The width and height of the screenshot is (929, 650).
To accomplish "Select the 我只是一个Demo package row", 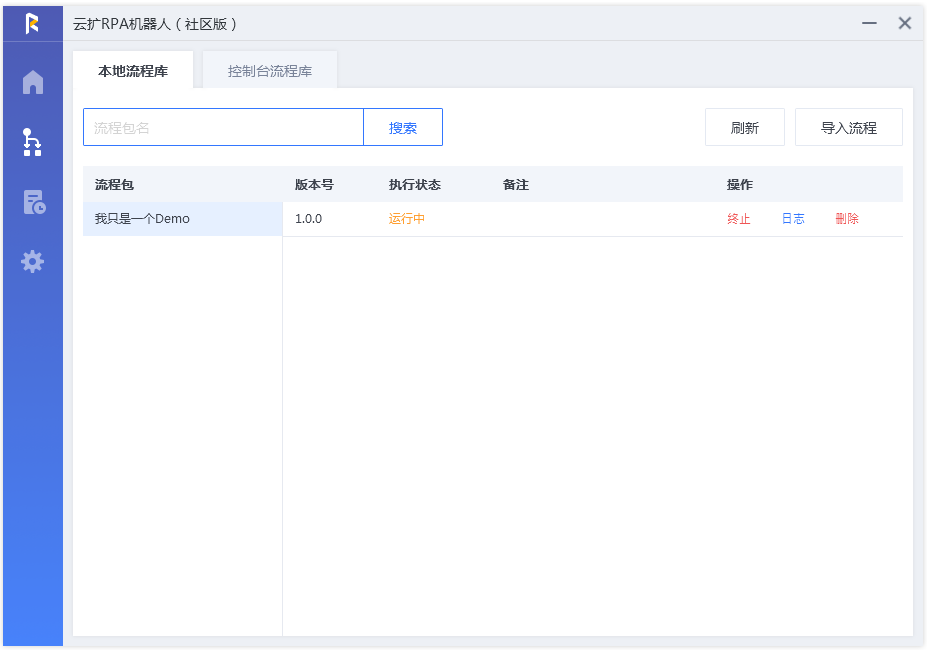I will (182, 219).
